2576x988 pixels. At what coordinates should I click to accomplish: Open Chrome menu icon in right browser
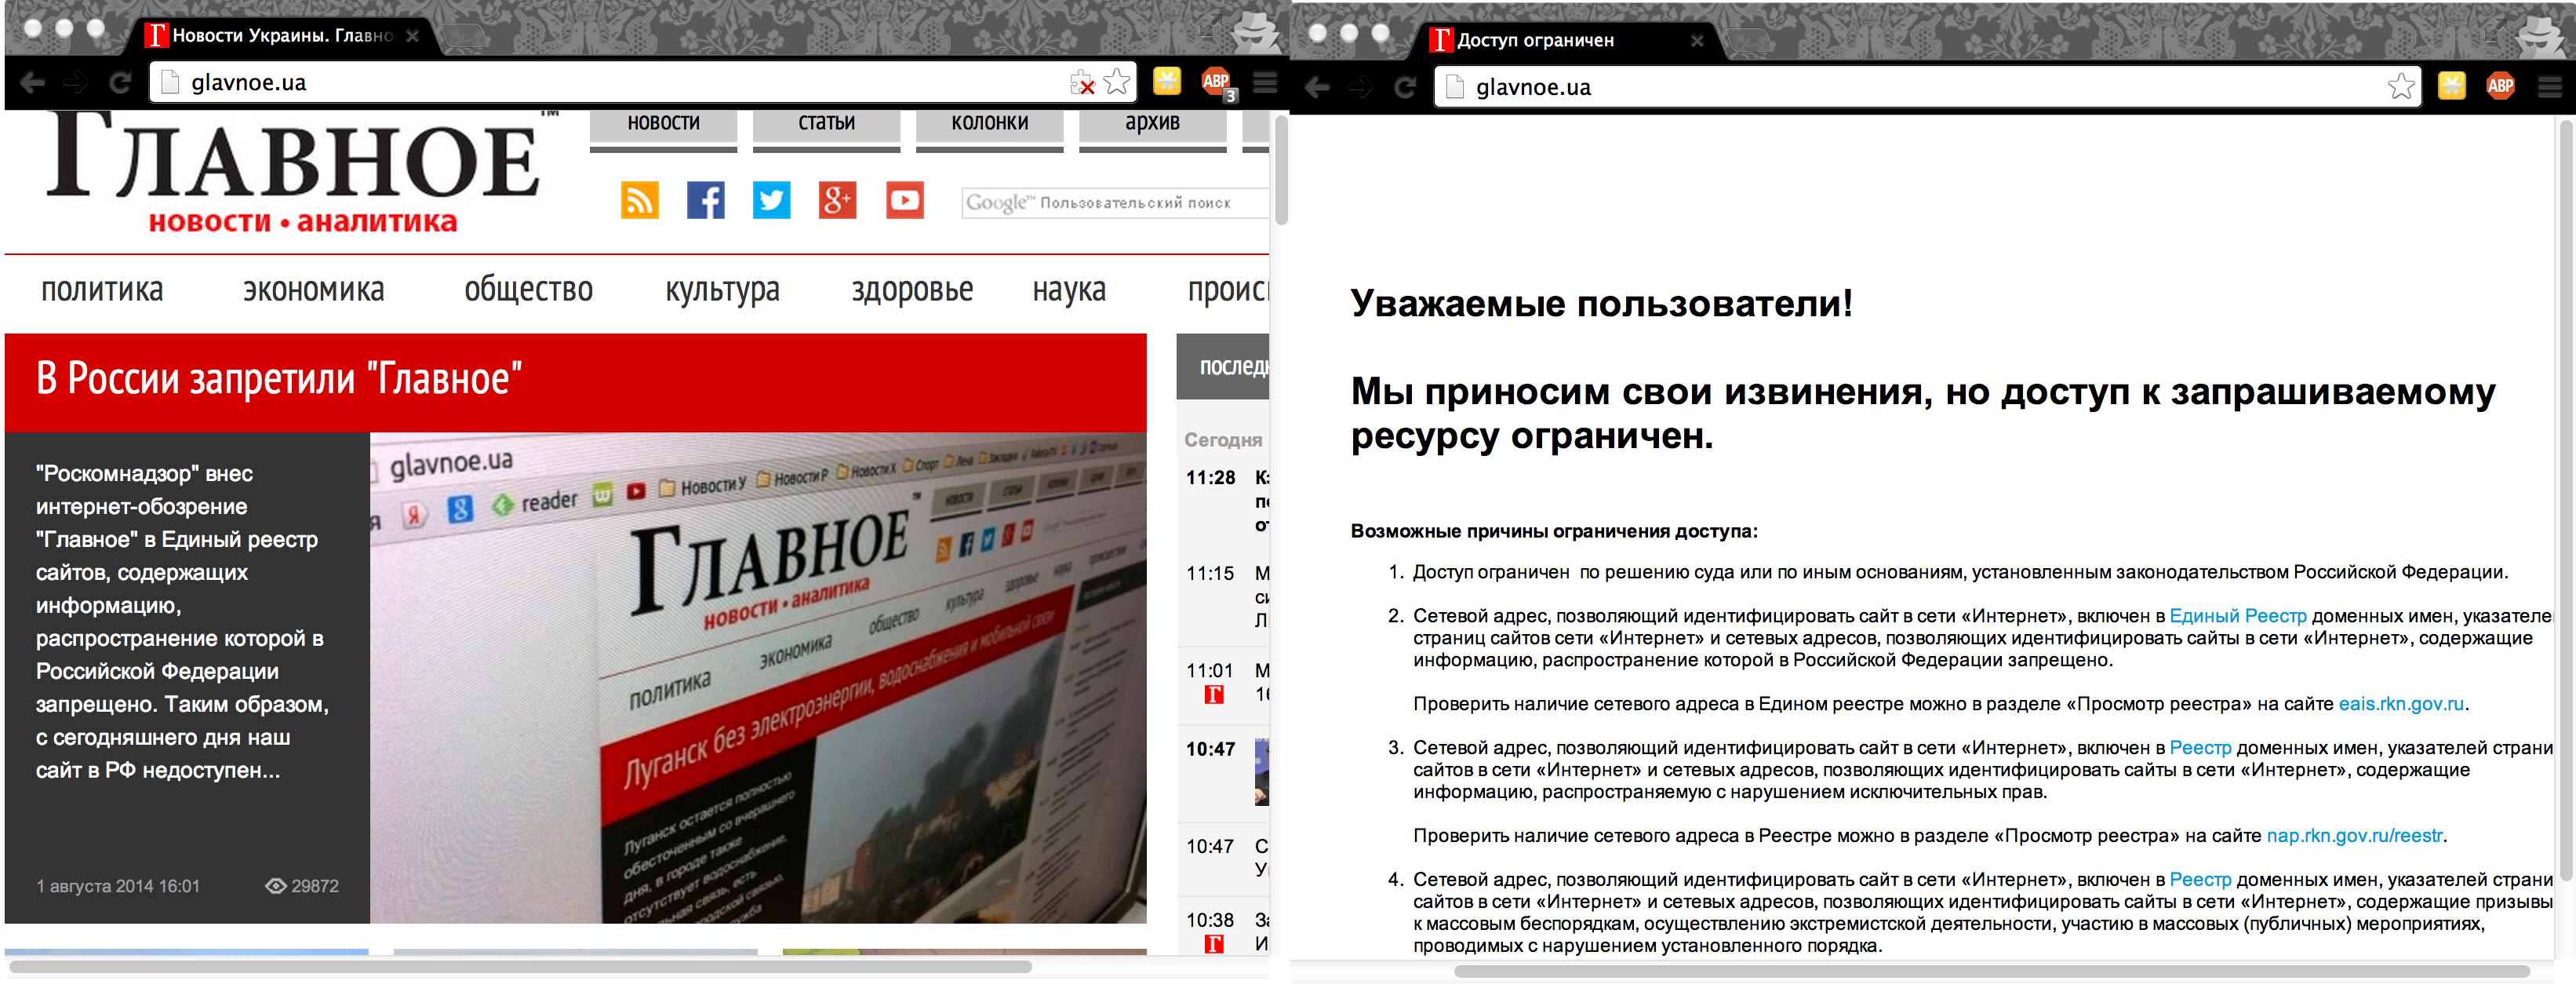(2549, 87)
